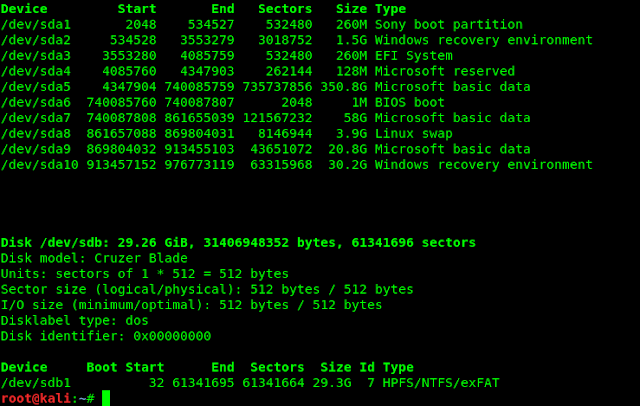The width and height of the screenshot is (640, 406).
Task: Click the /dev/sda2 device entry
Action: 36,40
